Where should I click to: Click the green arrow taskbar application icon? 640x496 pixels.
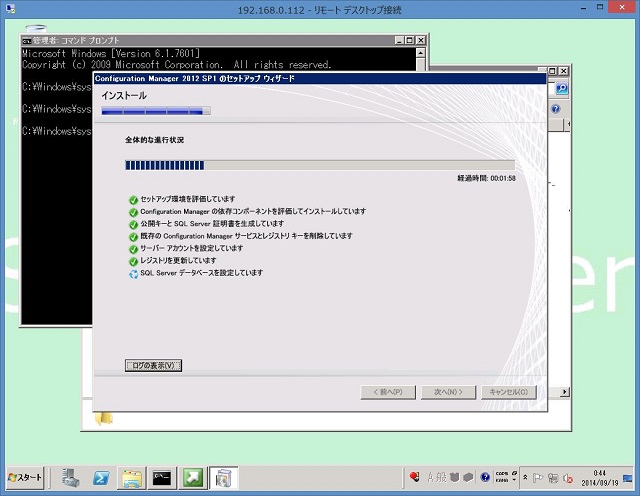(x=192, y=478)
